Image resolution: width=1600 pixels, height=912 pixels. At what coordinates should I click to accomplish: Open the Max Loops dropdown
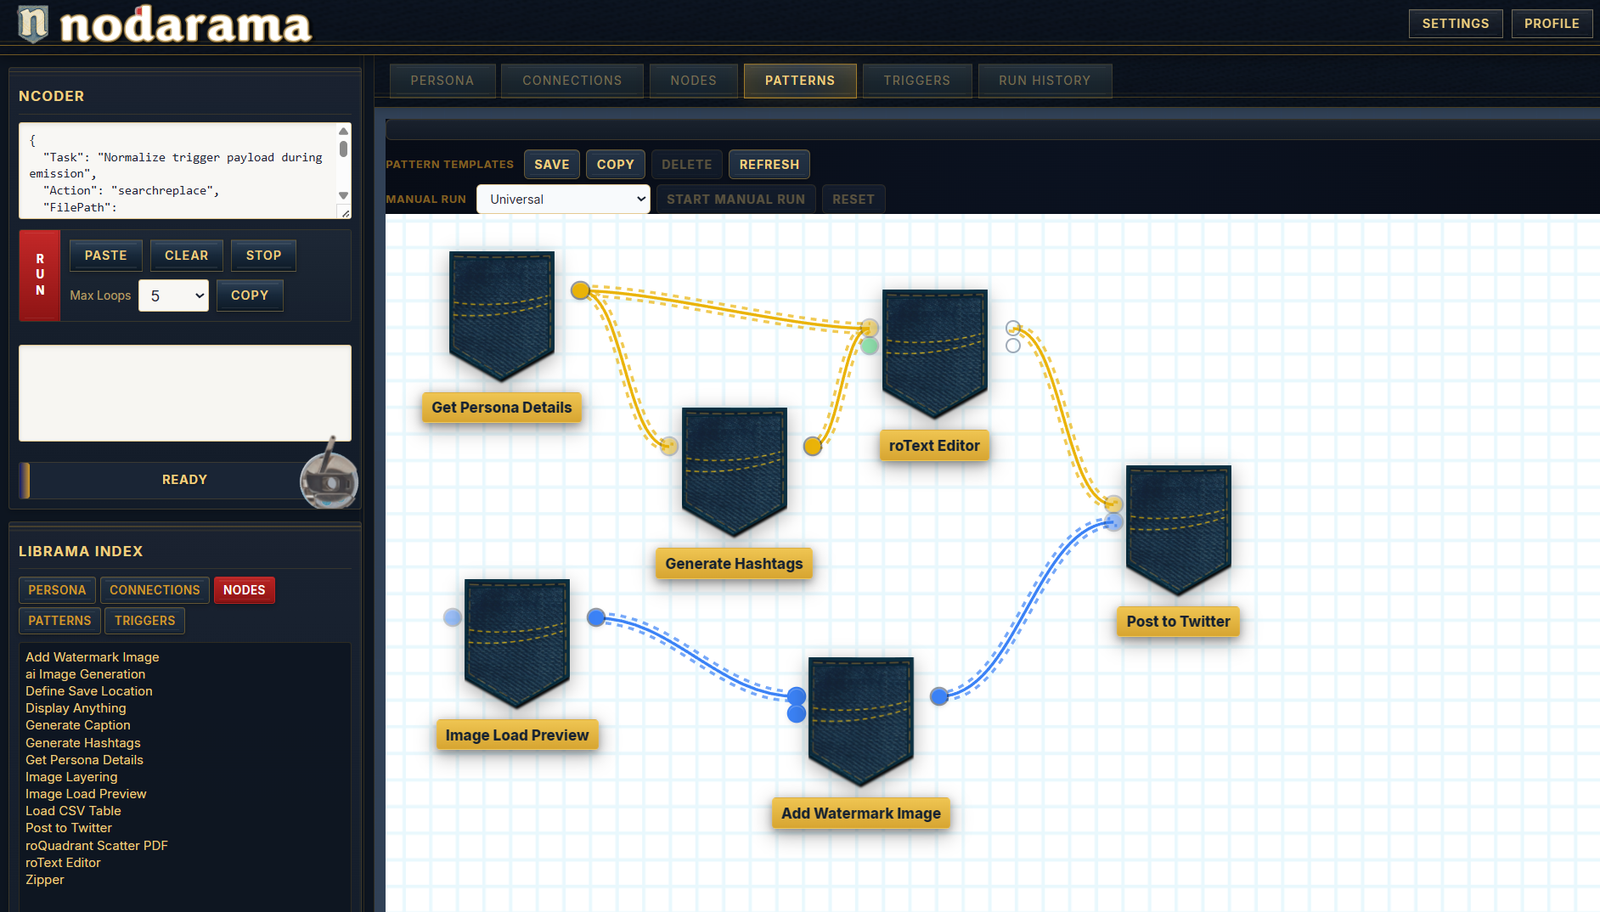tap(173, 295)
